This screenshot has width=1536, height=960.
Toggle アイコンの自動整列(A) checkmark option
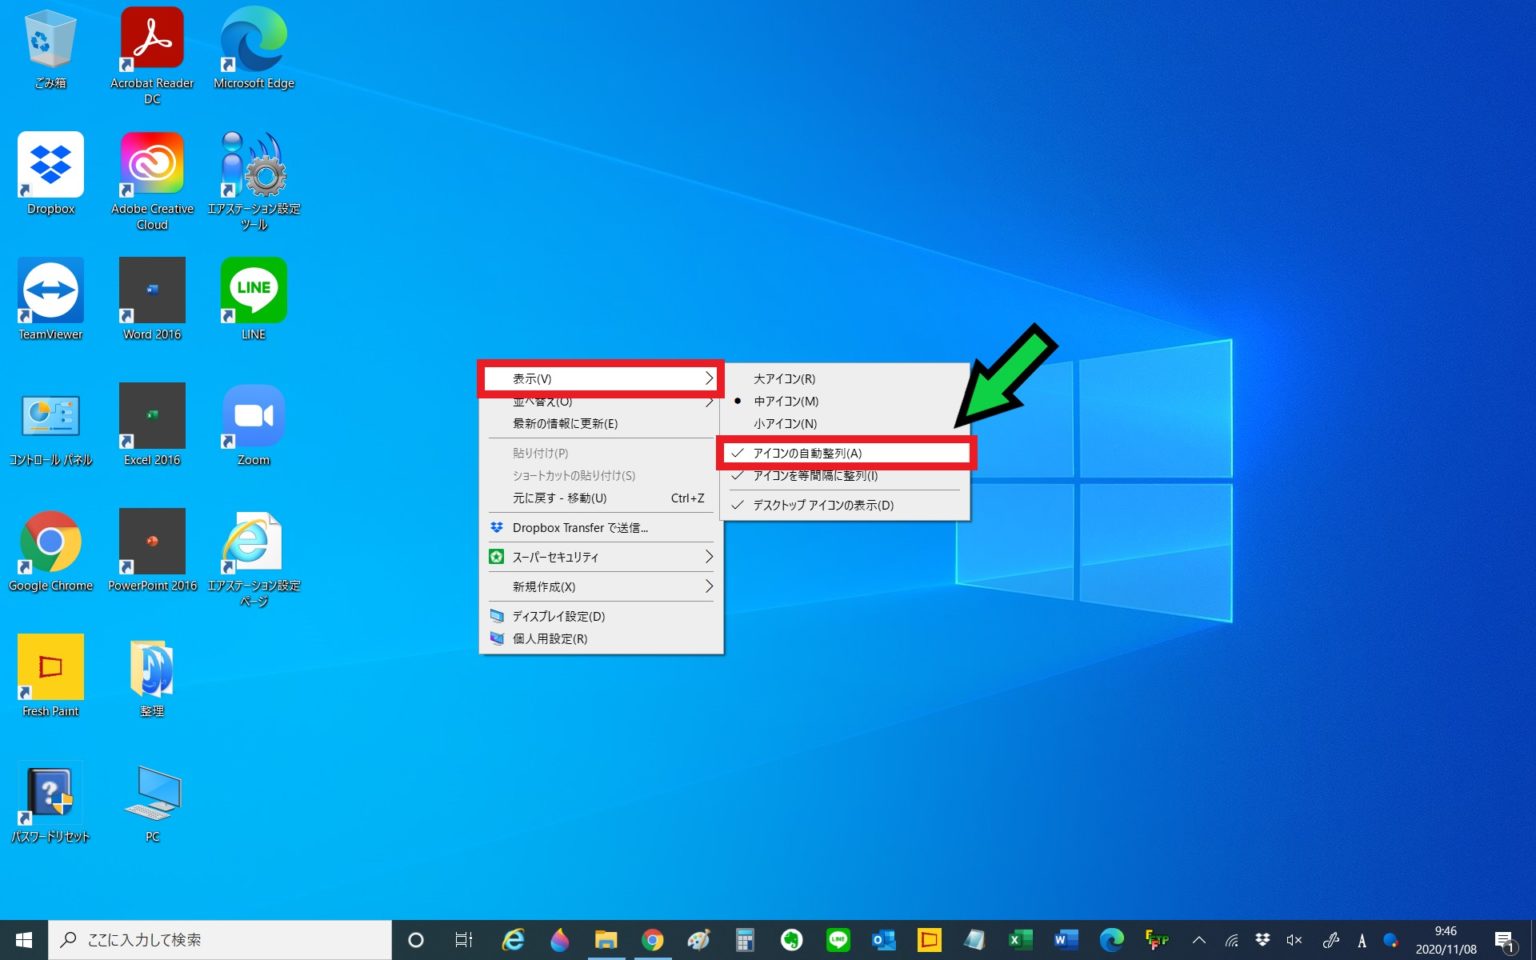(806, 453)
